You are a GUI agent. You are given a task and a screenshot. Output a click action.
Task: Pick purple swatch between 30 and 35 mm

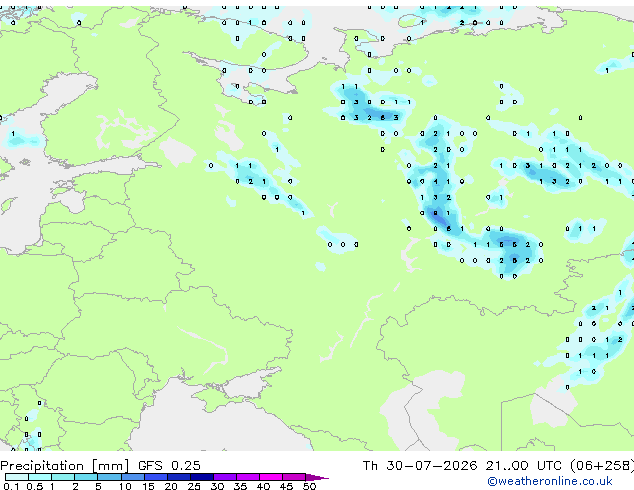[x=224, y=477]
